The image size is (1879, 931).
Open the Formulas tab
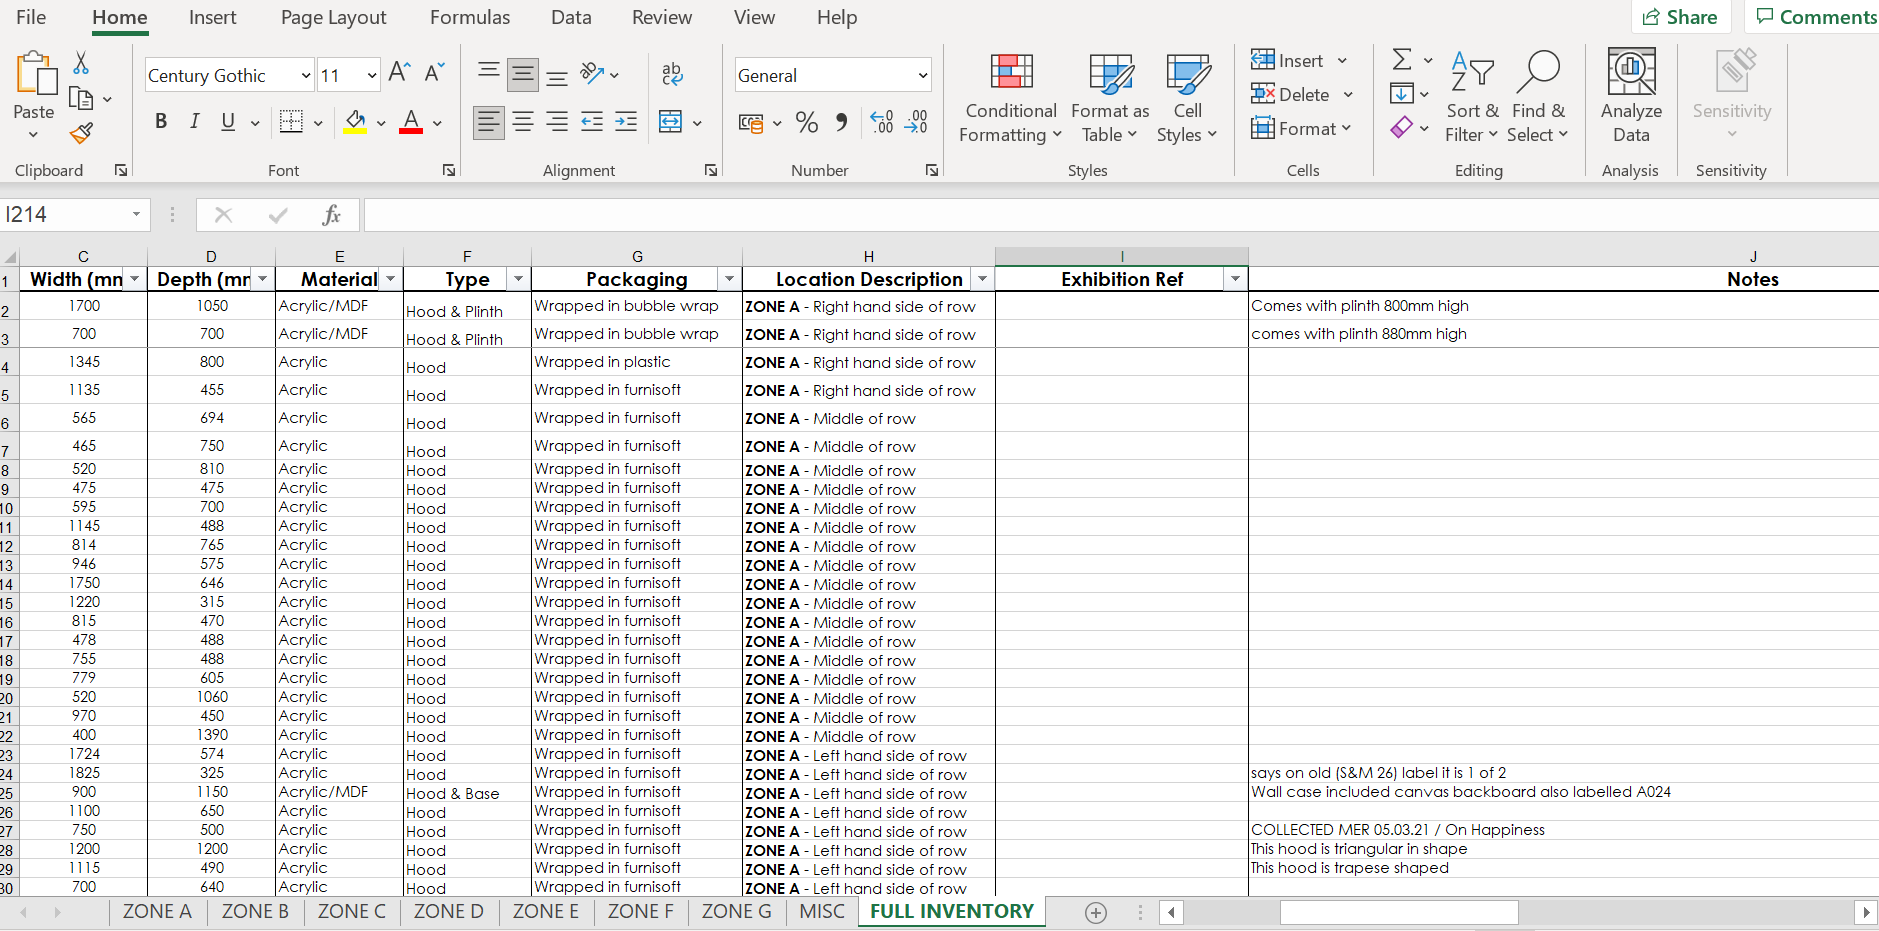pyautogui.click(x=470, y=18)
